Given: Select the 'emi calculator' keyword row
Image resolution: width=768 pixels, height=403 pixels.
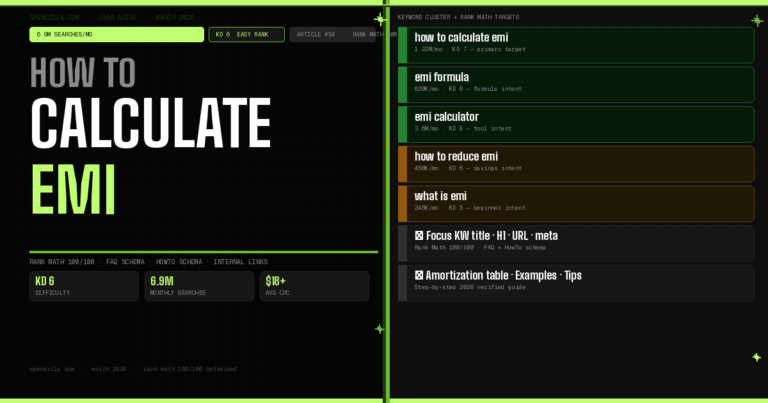Looking at the screenshot, I should pos(575,124).
